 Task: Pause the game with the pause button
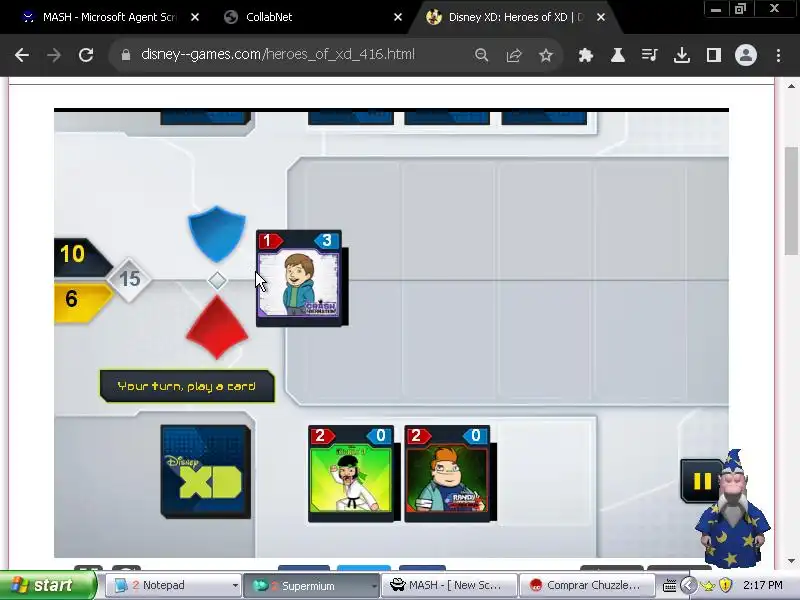pos(702,481)
